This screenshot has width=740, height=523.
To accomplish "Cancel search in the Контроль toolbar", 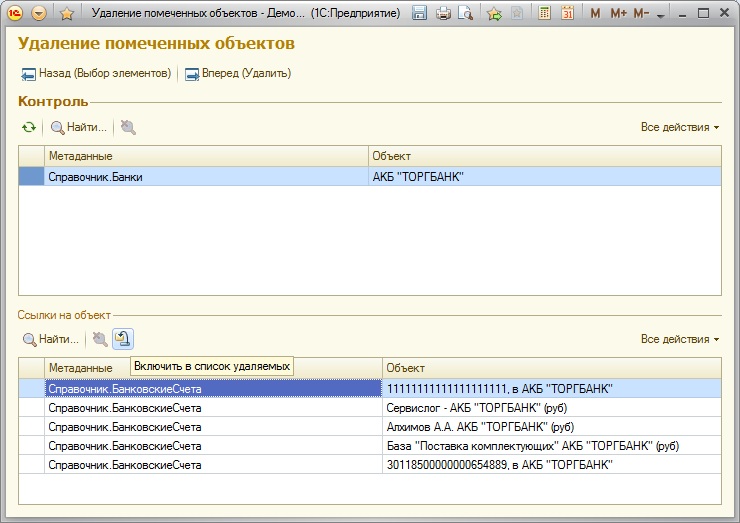I will (128, 127).
